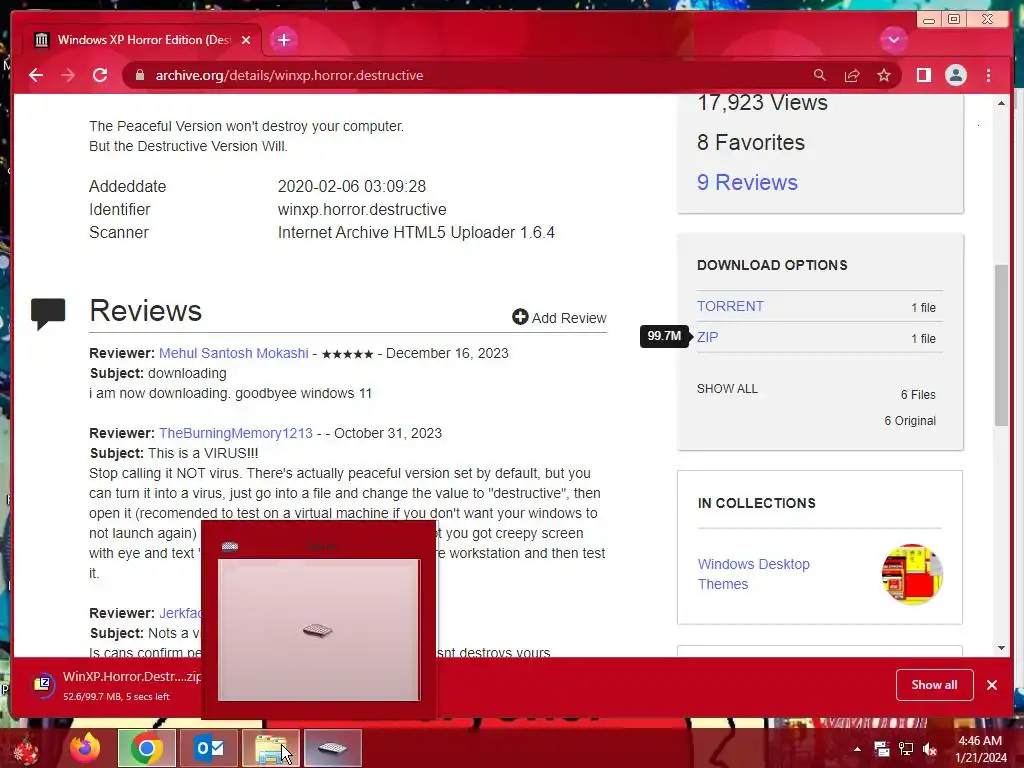Screen dimensions: 1024x768
Task: Click the Addeddate value 2020-02-06 03:09:28
Action: [351, 186]
